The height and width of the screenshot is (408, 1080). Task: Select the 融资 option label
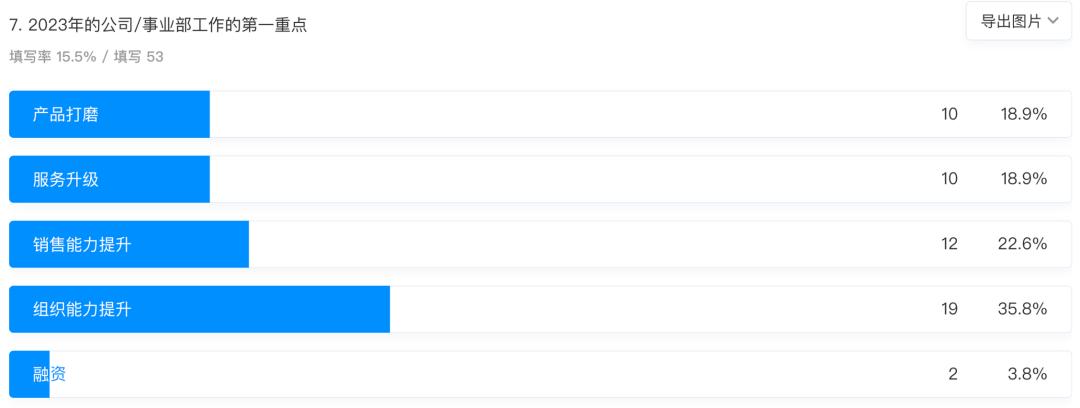point(50,374)
